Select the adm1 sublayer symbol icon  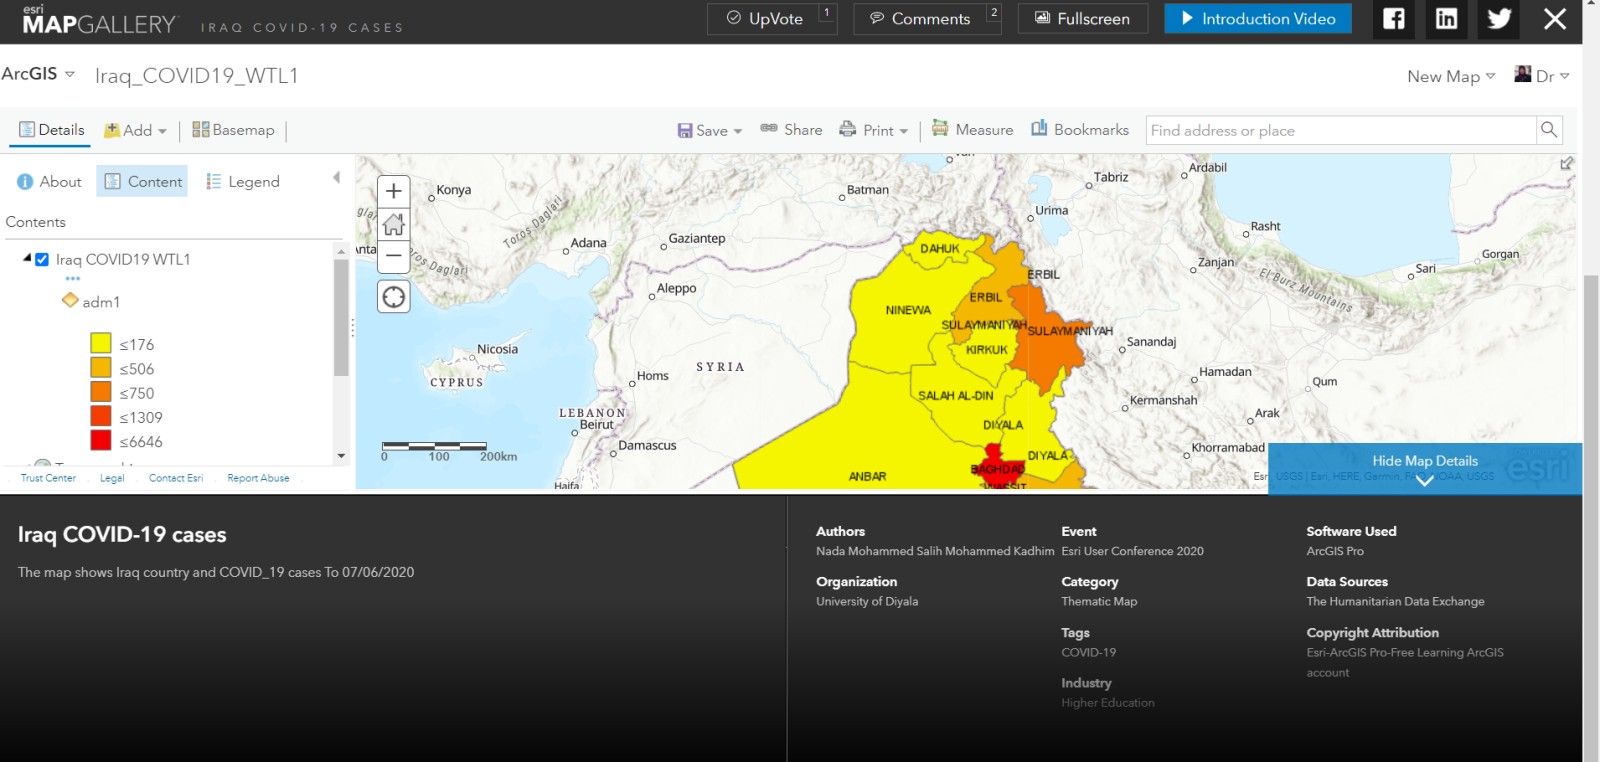click(70, 300)
